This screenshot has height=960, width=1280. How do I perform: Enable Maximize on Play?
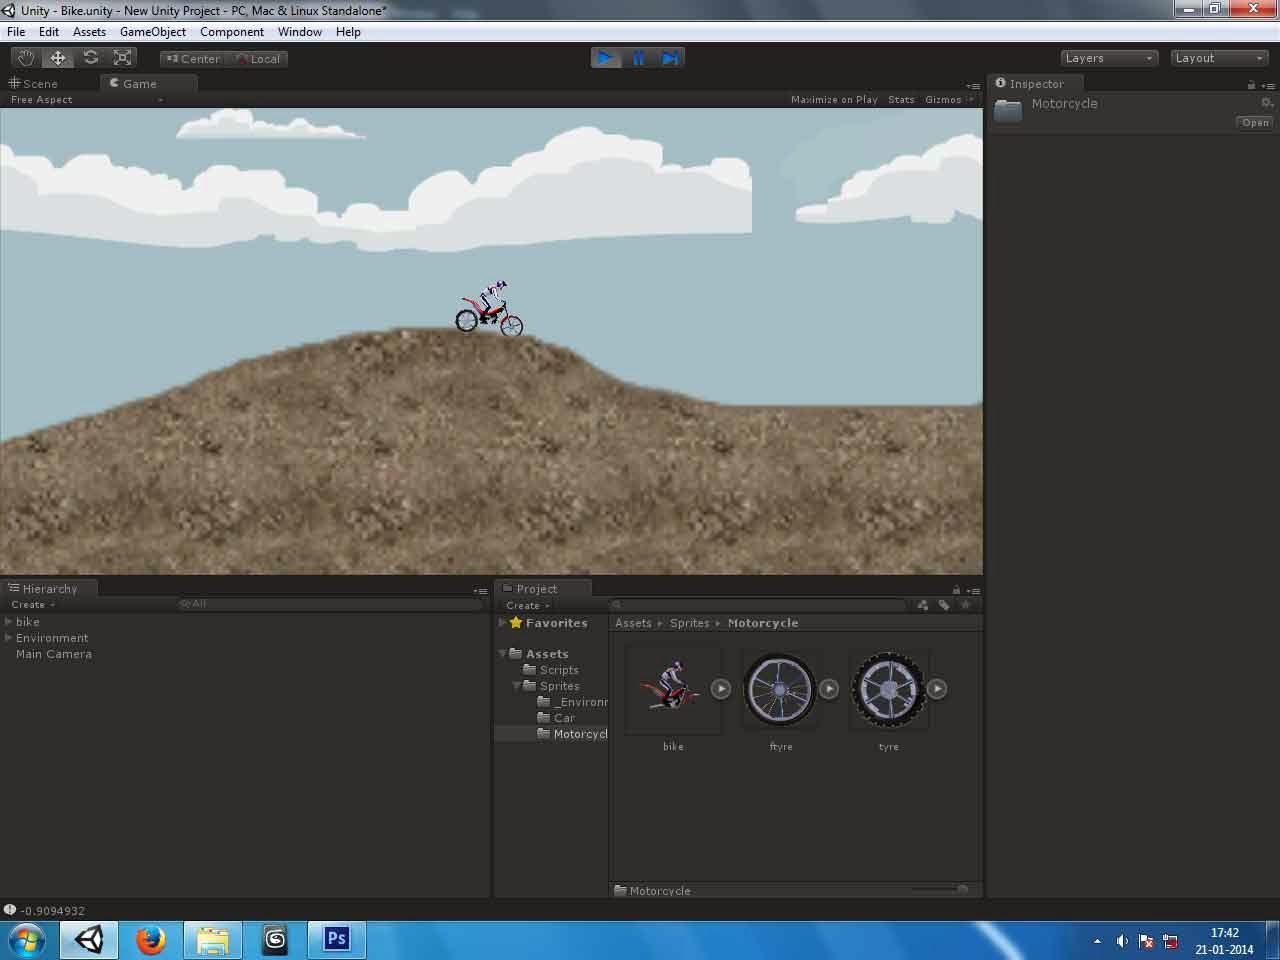click(834, 99)
